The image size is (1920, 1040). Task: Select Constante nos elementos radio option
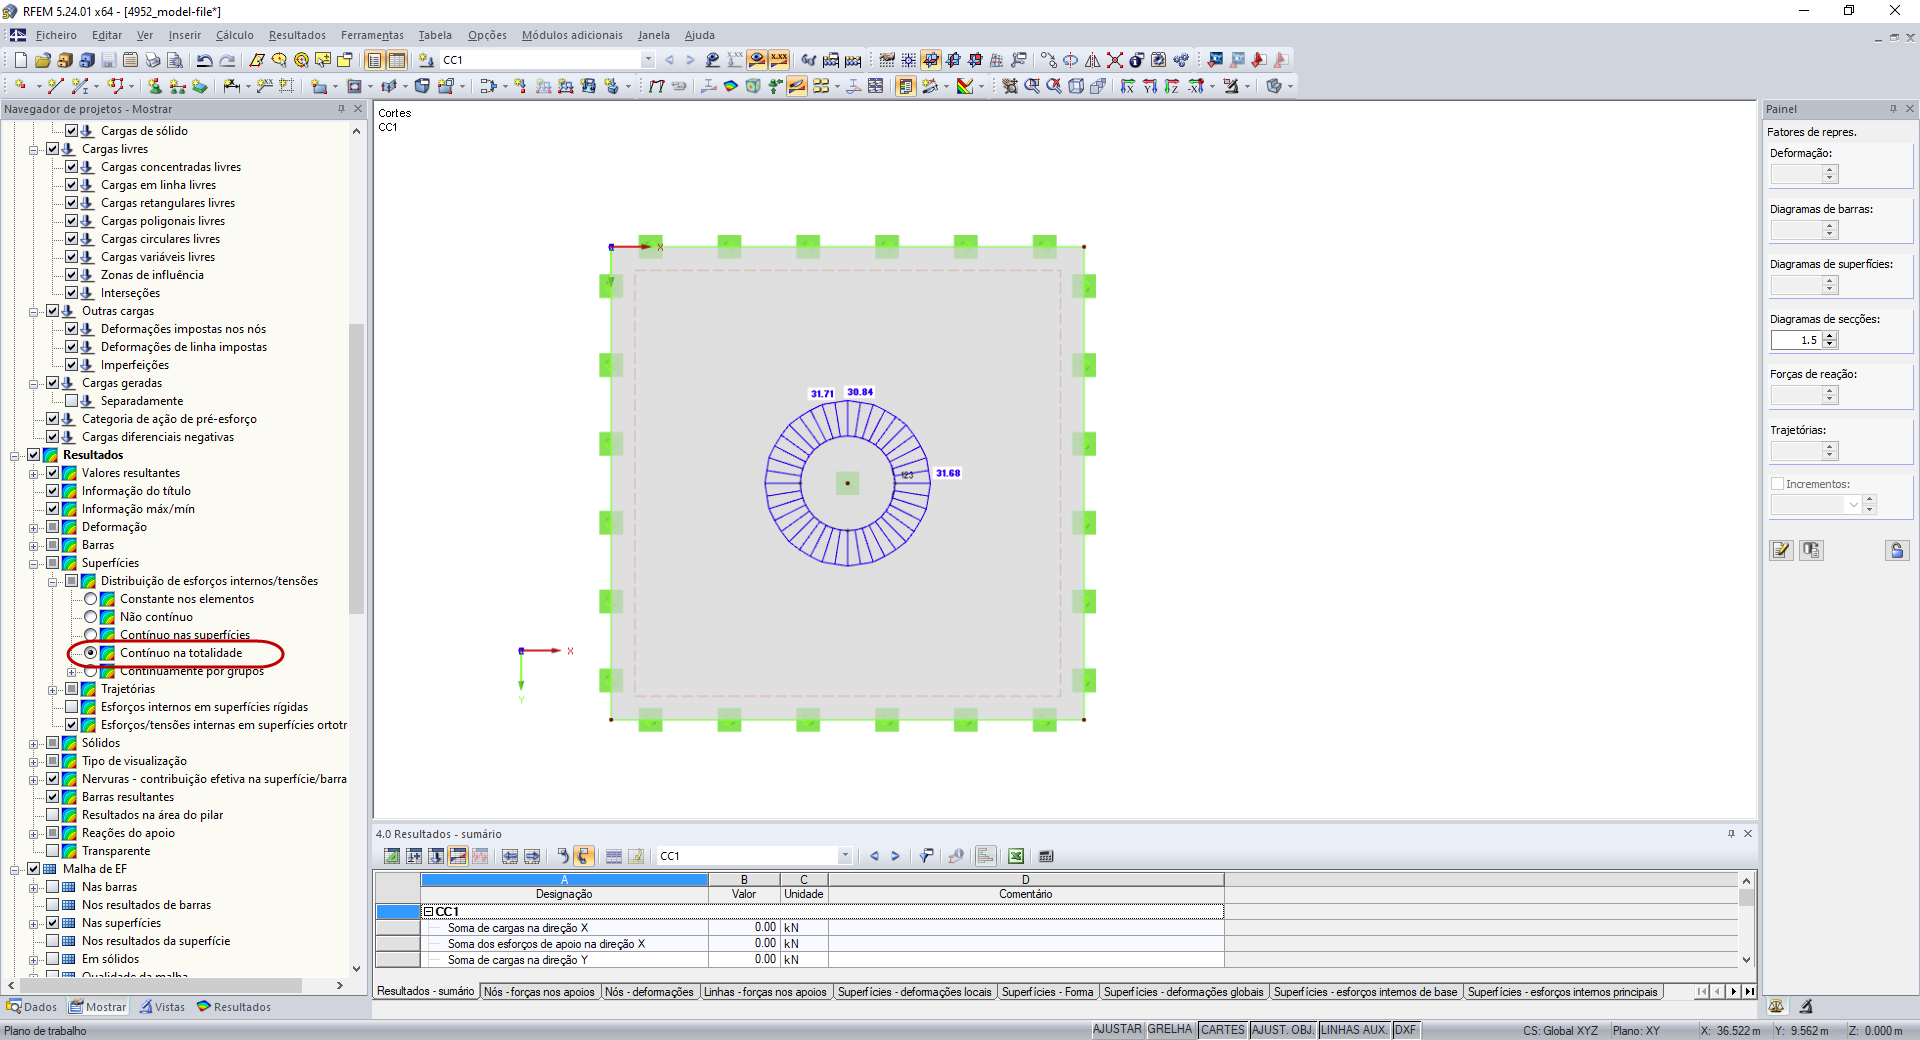(90, 599)
